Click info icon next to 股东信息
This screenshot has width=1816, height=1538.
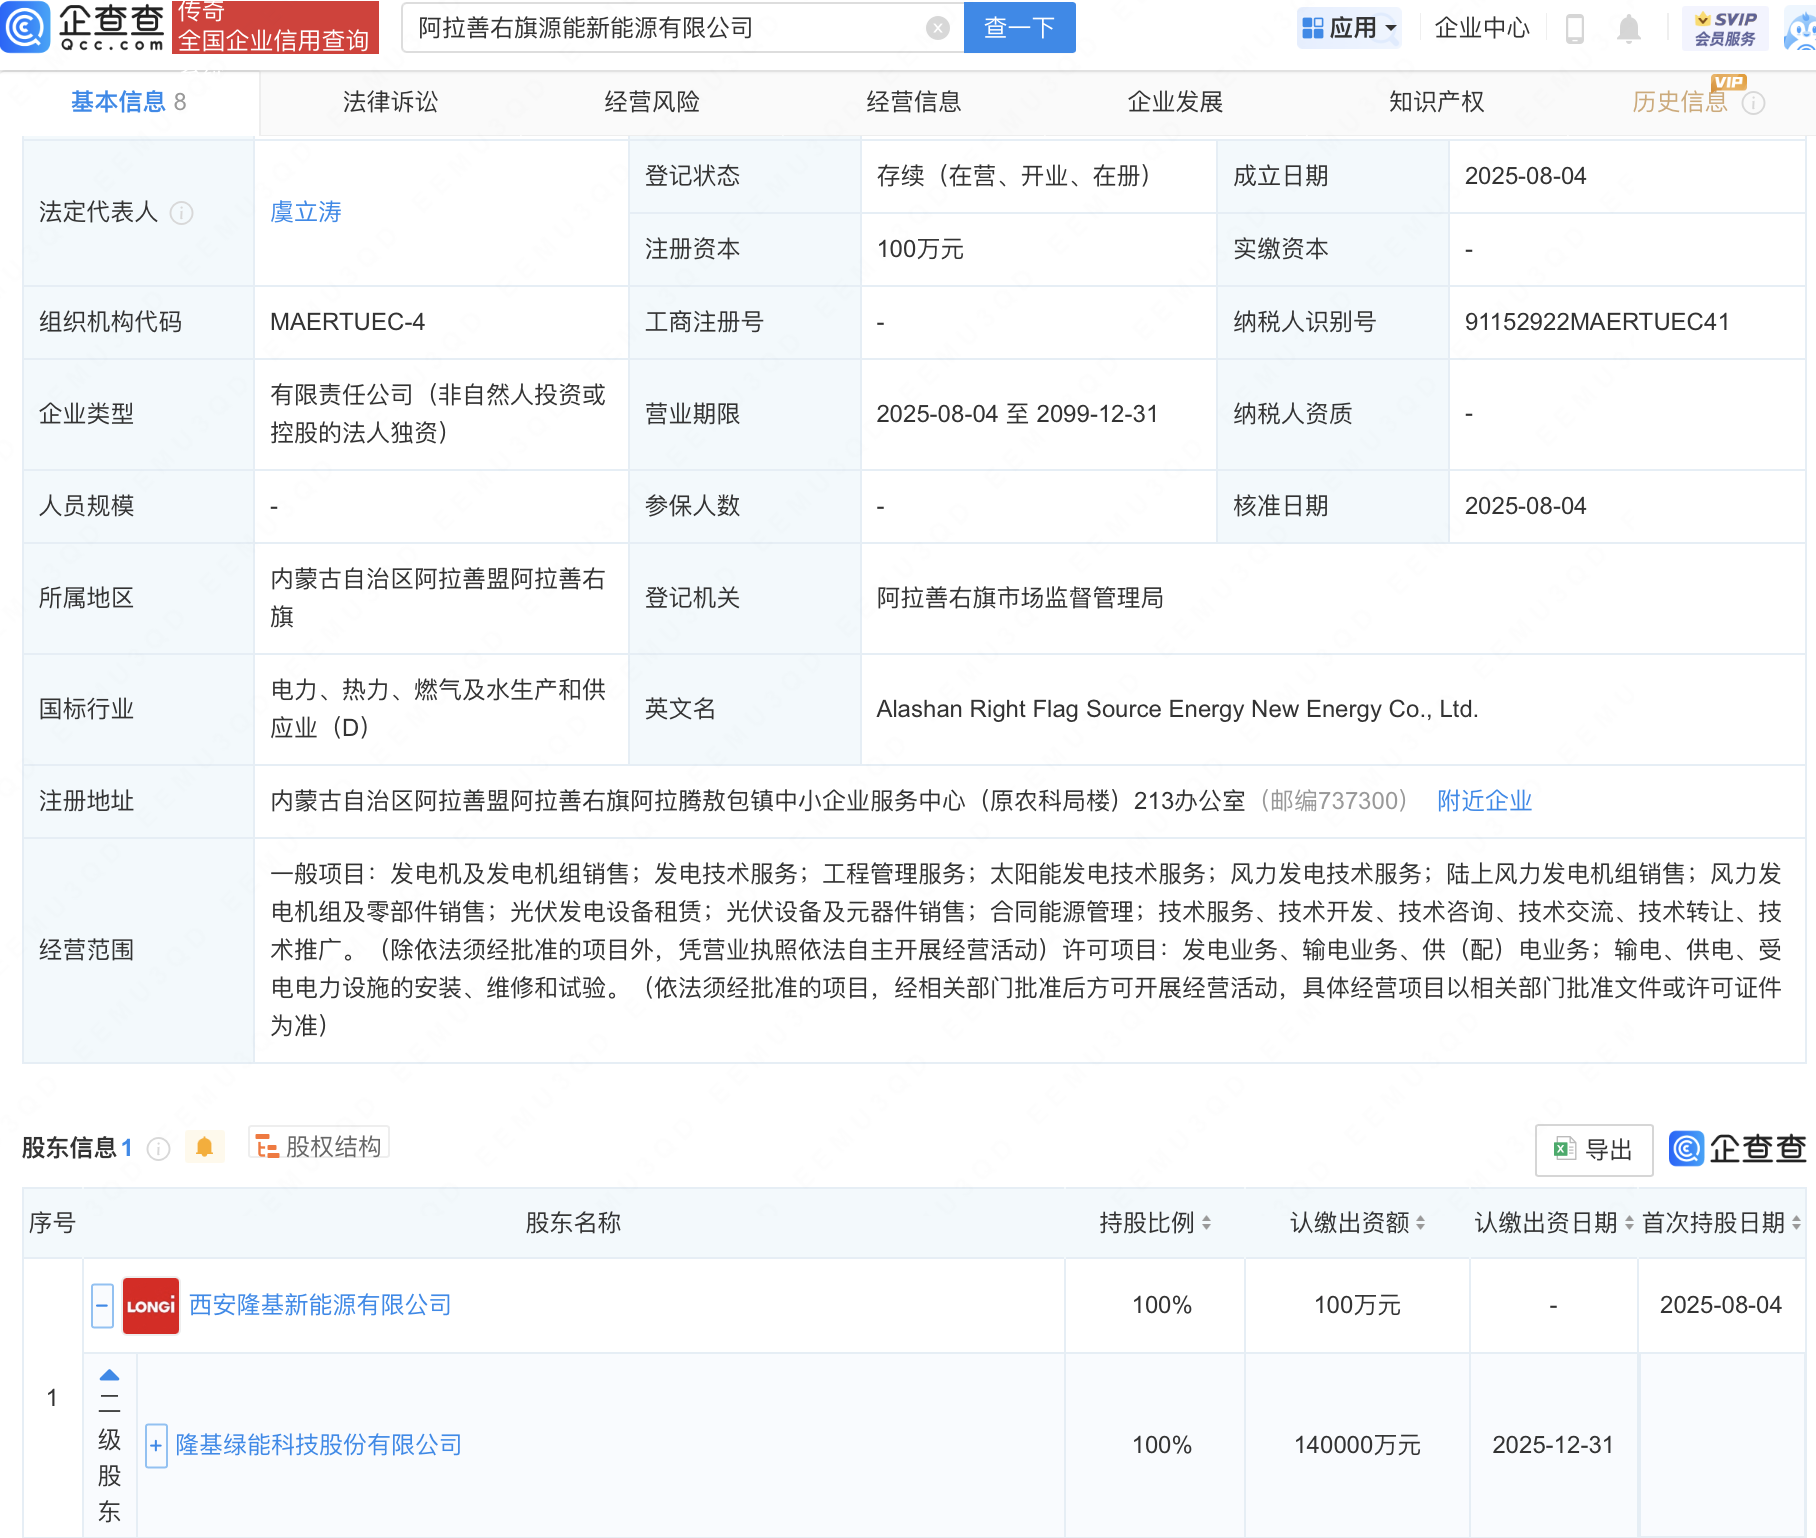pyautogui.click(x=158, y=1148)
